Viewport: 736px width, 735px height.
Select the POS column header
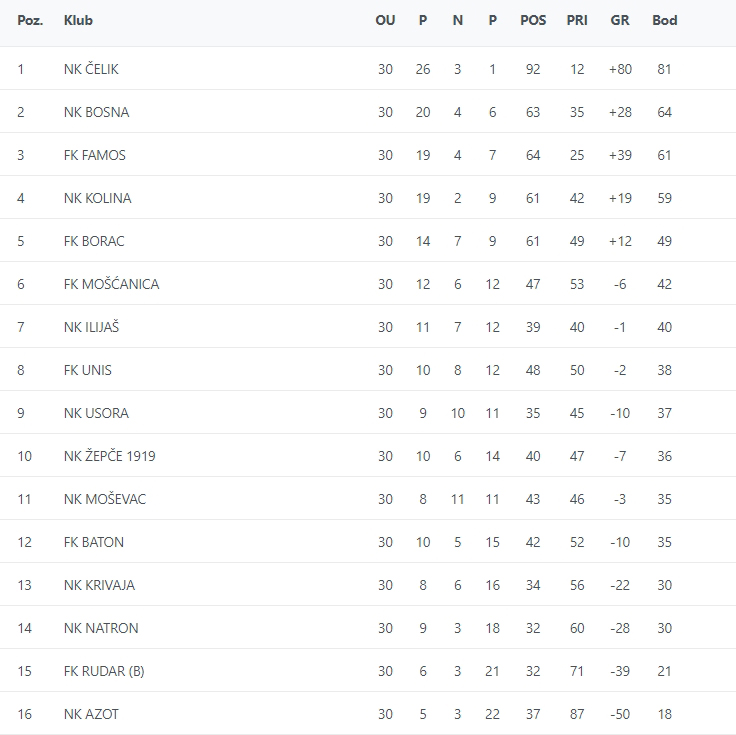533,20
